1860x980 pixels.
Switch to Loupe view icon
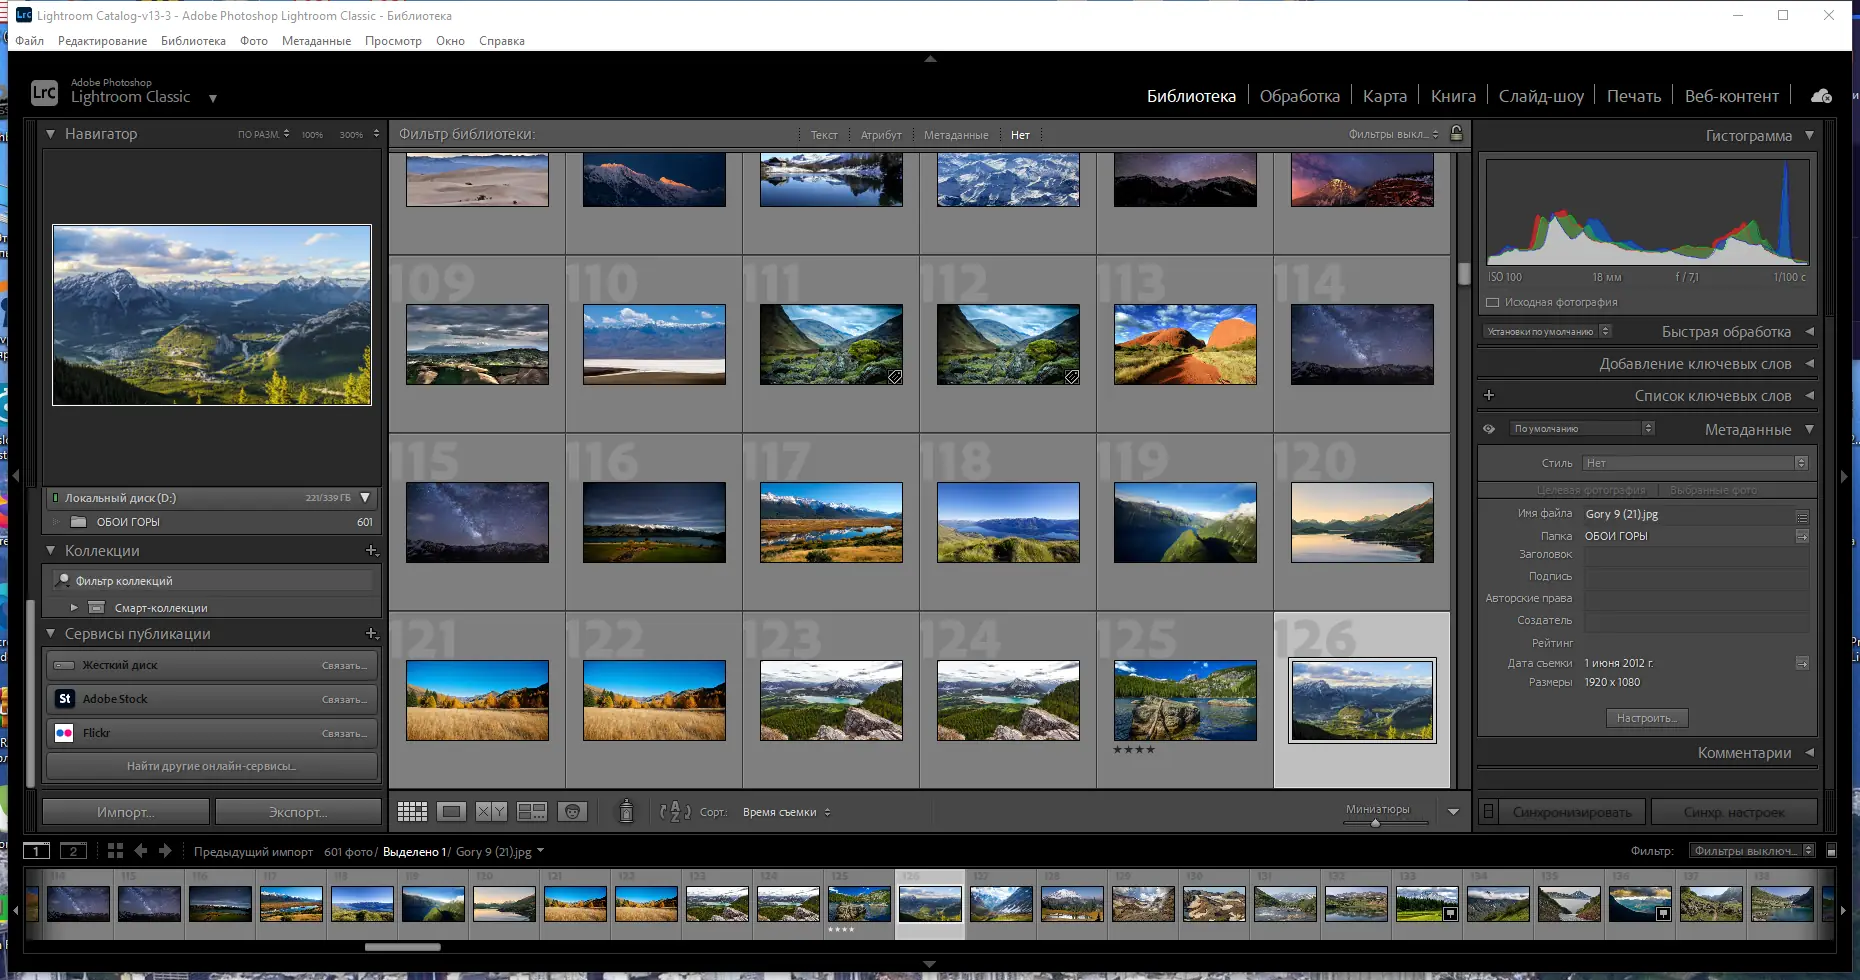click(451, 811)
